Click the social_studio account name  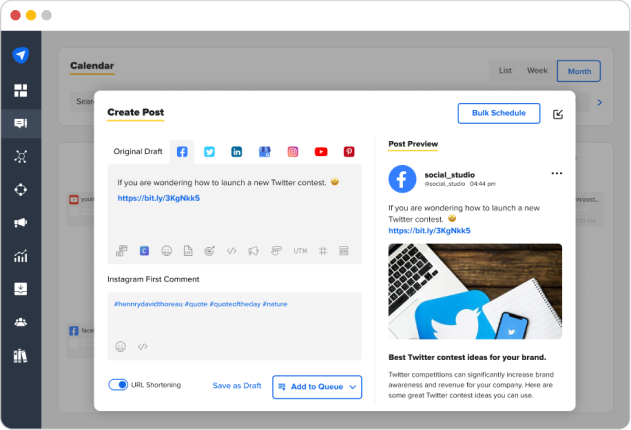(x=450, y=175)
